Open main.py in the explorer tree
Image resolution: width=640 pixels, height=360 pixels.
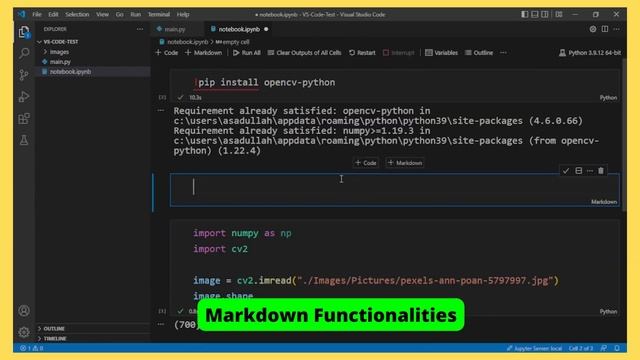tap(60, 62)
